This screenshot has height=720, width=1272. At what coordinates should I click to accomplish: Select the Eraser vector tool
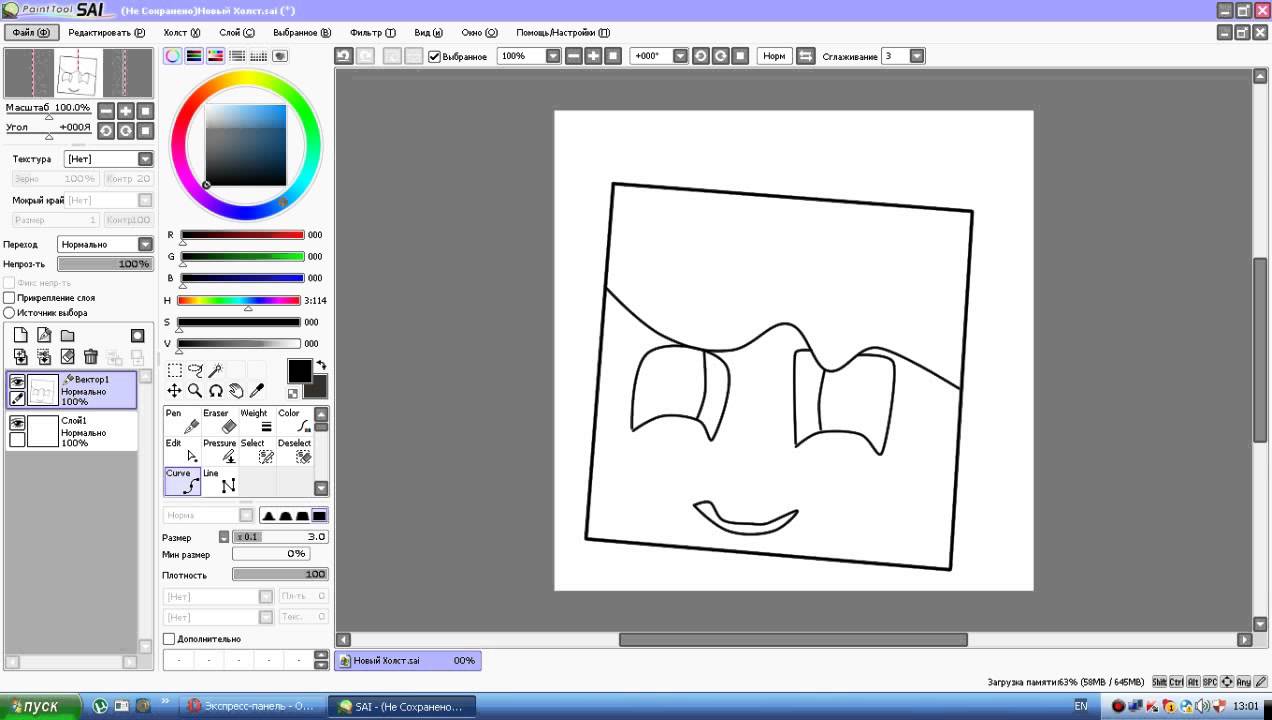pyautogui.click(x=220, y=421)
